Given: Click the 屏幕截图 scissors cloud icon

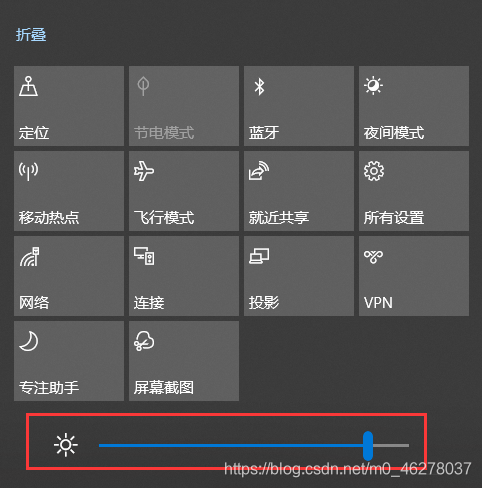Looking at the screenshot, I should coord(144,341).
